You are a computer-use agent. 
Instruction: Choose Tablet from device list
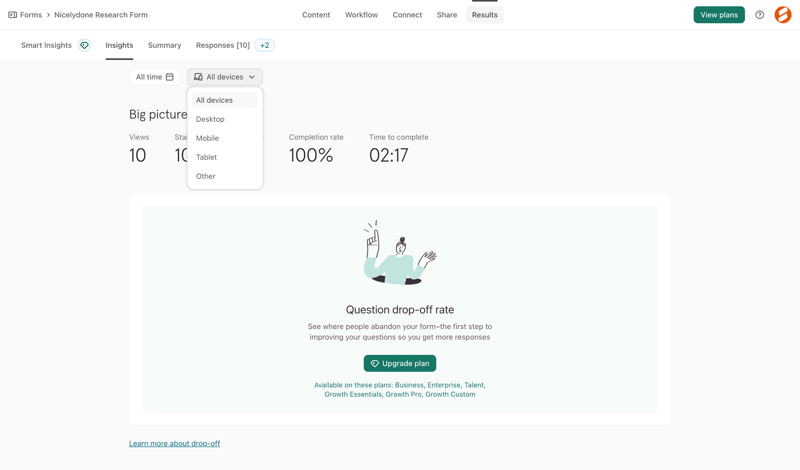tap(225, 157)
